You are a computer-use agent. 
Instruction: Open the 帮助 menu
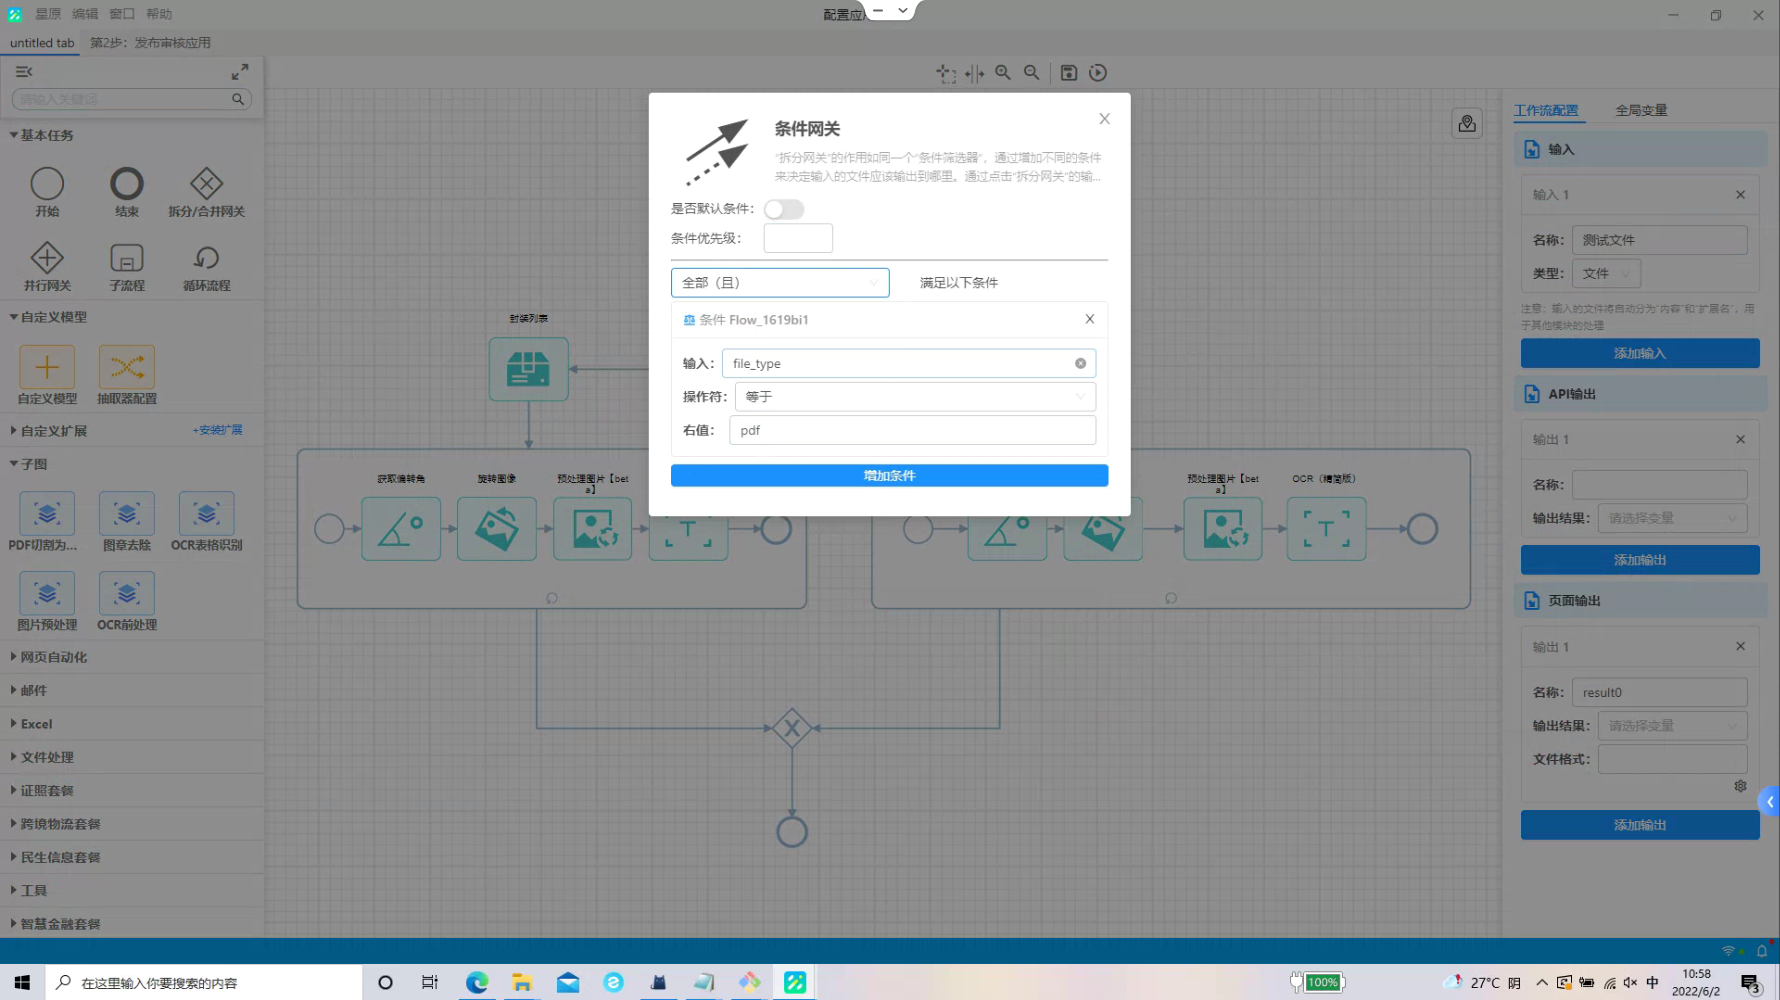click(159, 14)
